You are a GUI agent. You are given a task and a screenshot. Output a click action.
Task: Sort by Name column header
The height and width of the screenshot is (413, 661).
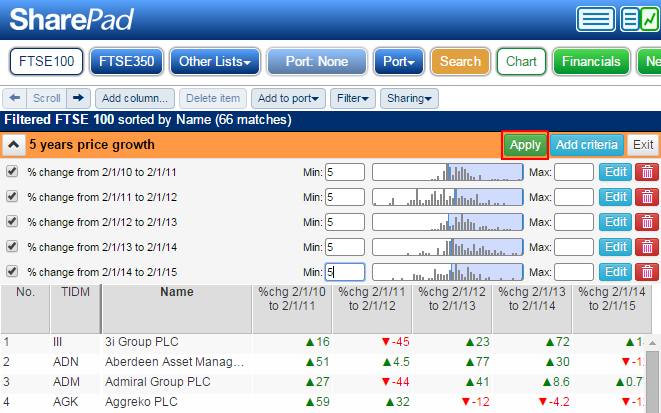[177, 309]
